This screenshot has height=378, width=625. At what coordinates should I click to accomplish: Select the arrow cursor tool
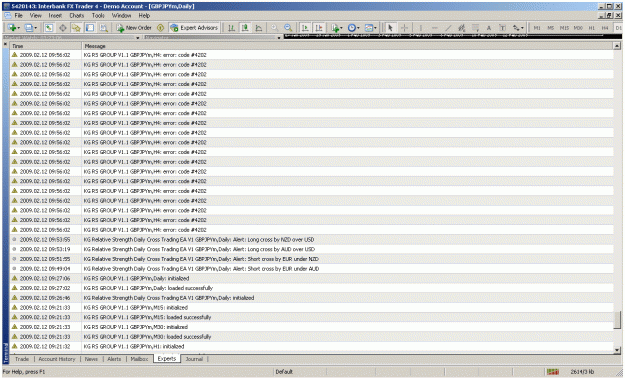390,28
